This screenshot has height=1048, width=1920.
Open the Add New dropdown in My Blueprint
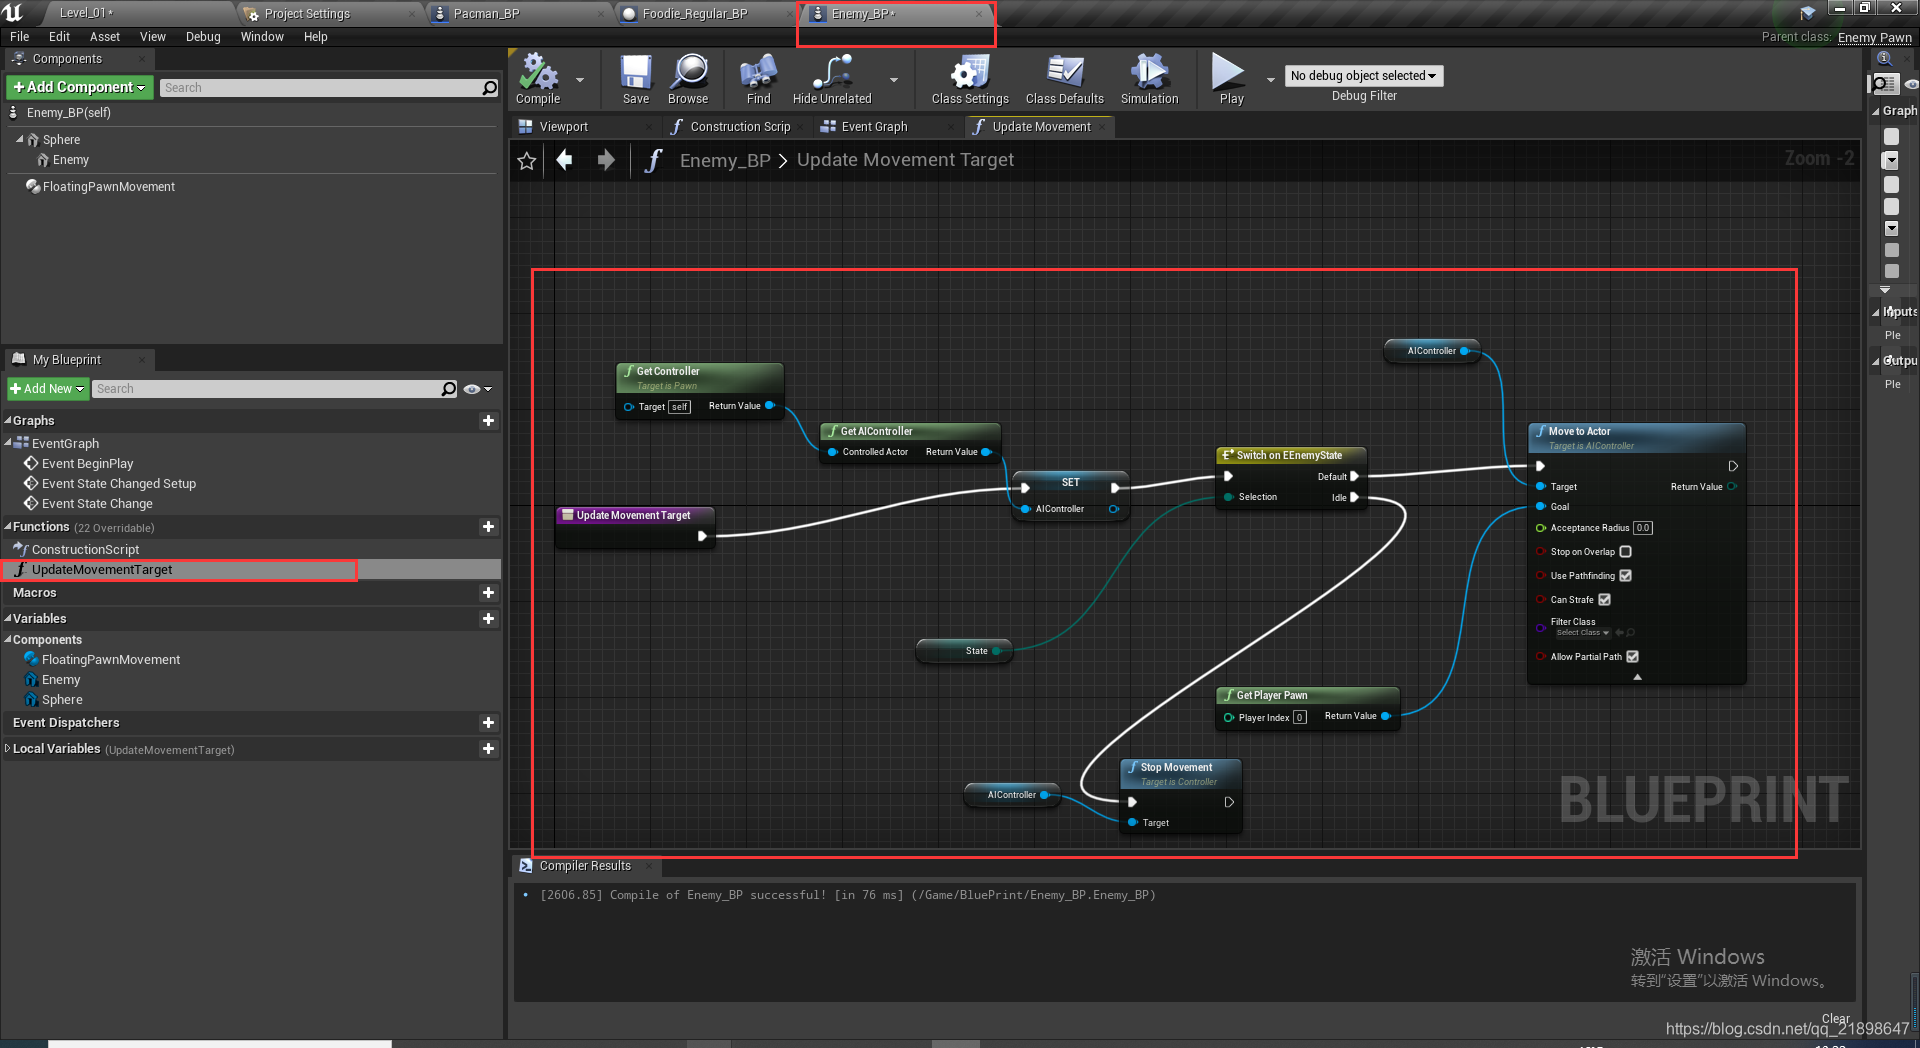tap(47, 389)
